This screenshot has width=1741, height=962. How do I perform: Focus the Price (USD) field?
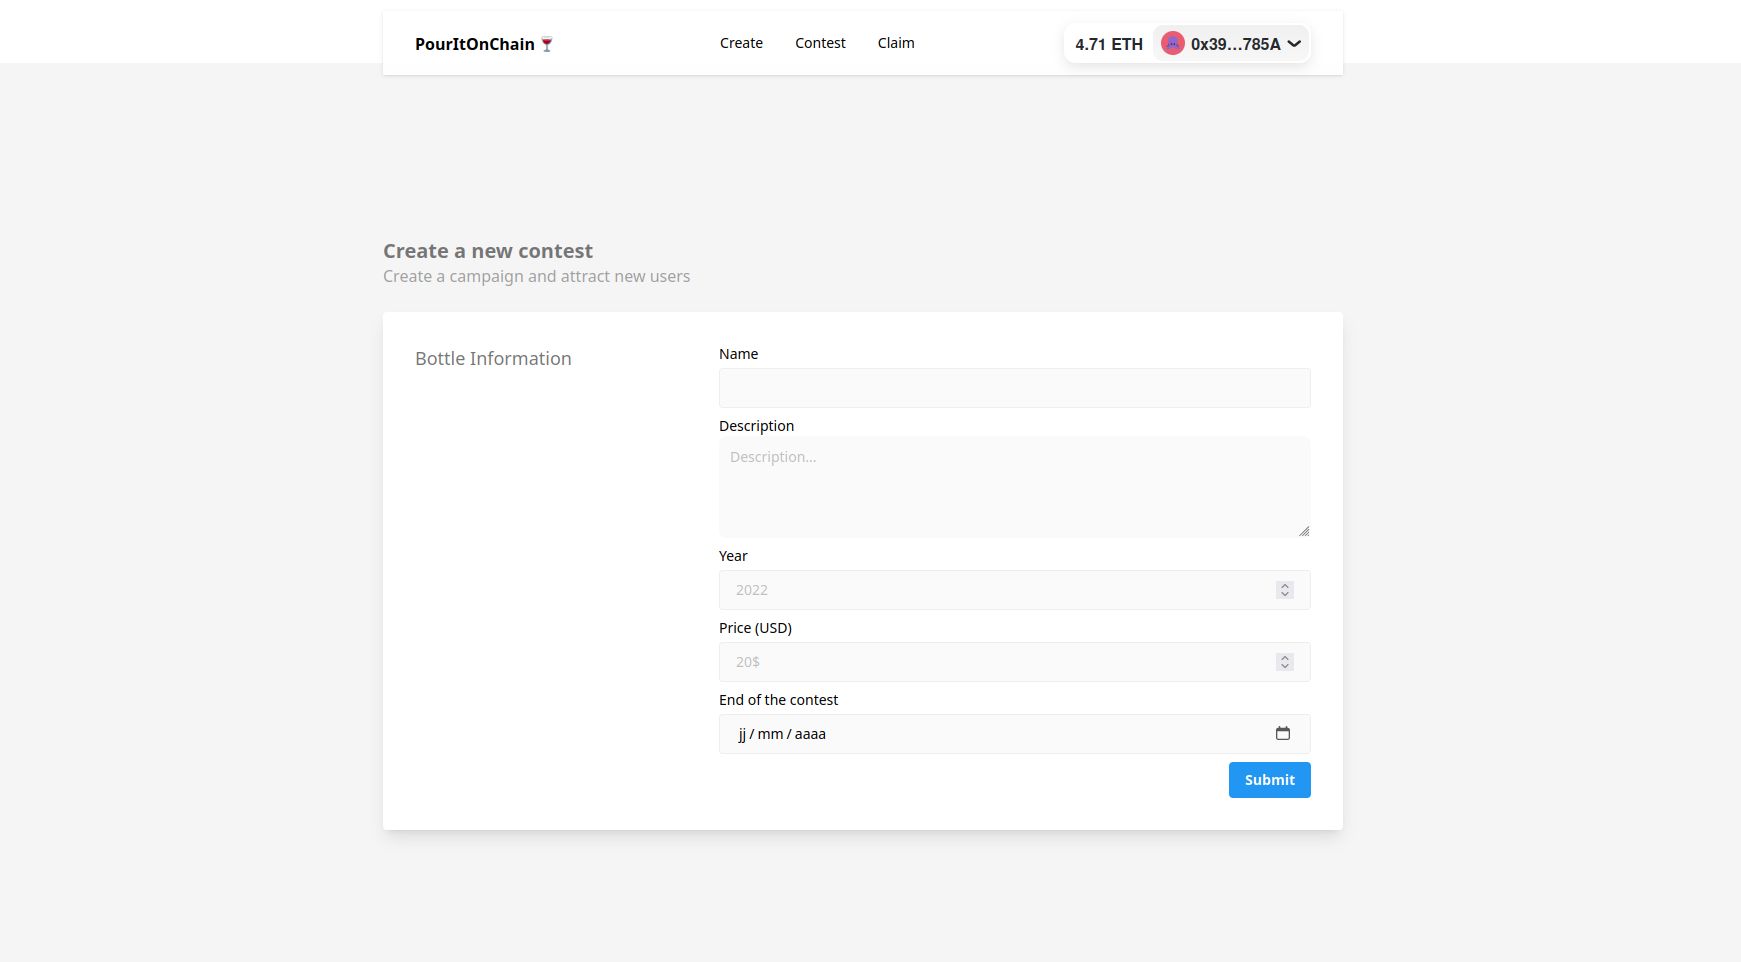[1014, 662]
